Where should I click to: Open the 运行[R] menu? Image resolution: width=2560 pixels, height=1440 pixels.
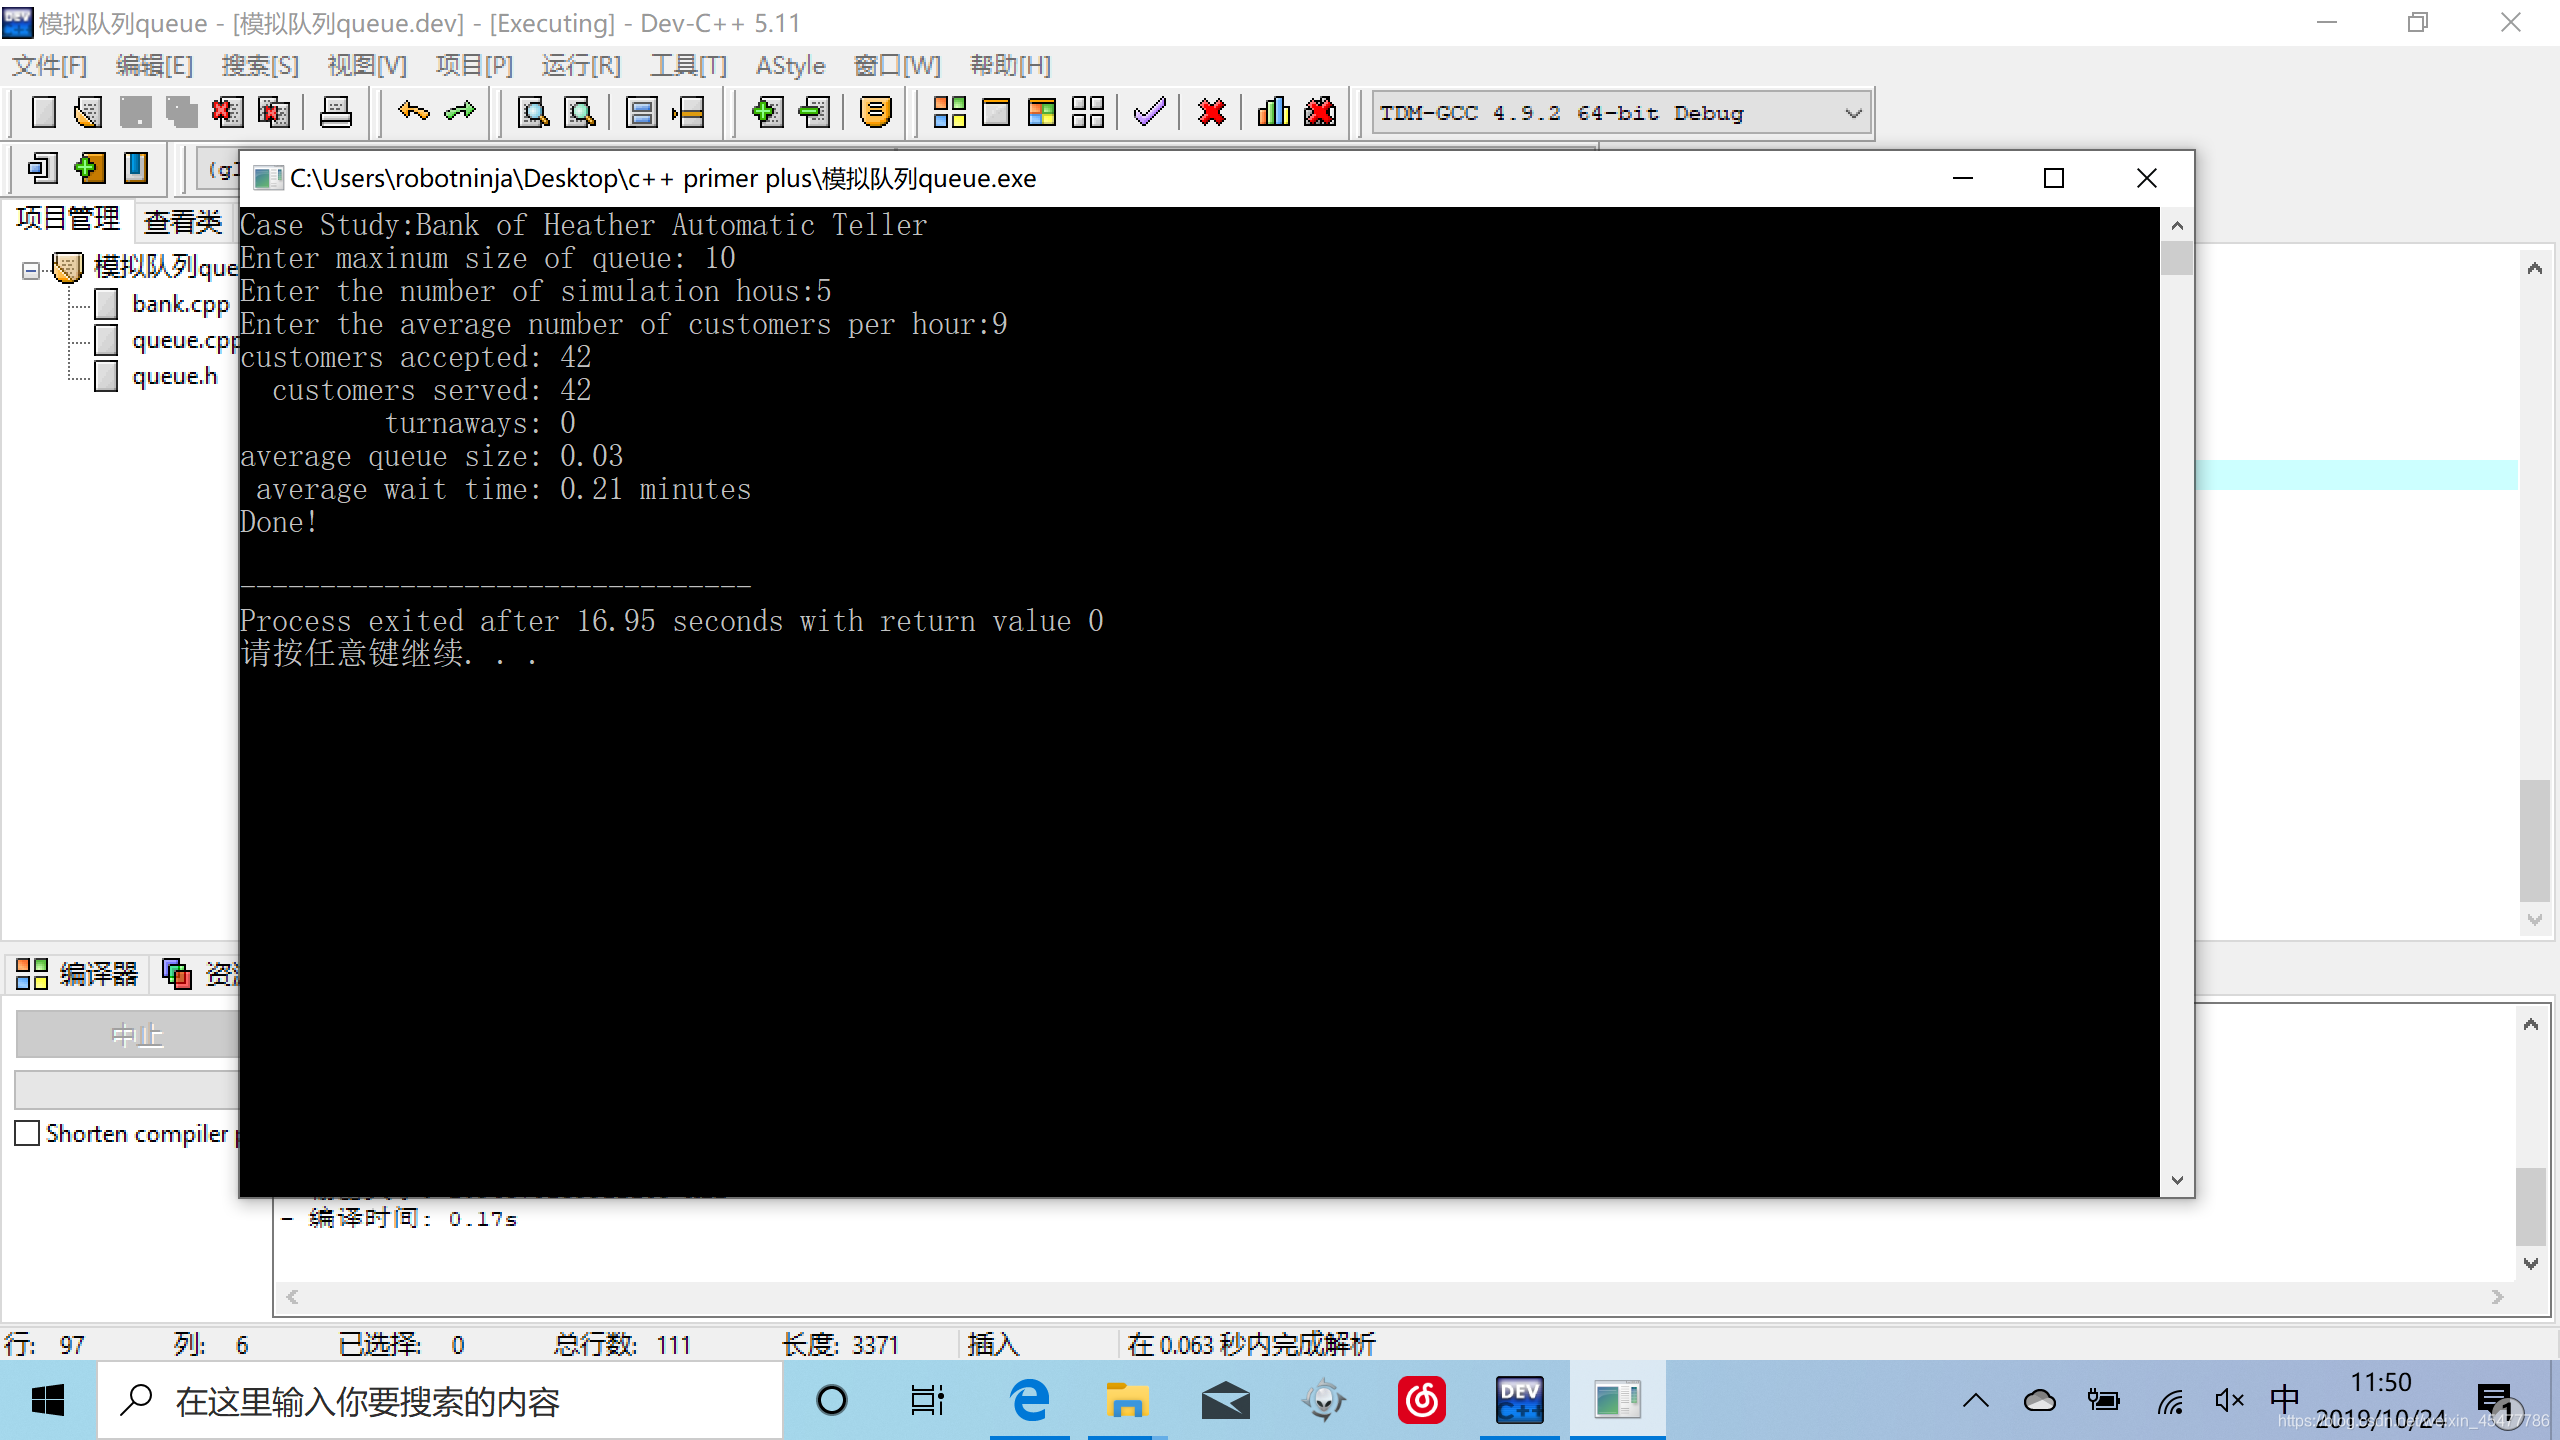[x=581, y=66]
